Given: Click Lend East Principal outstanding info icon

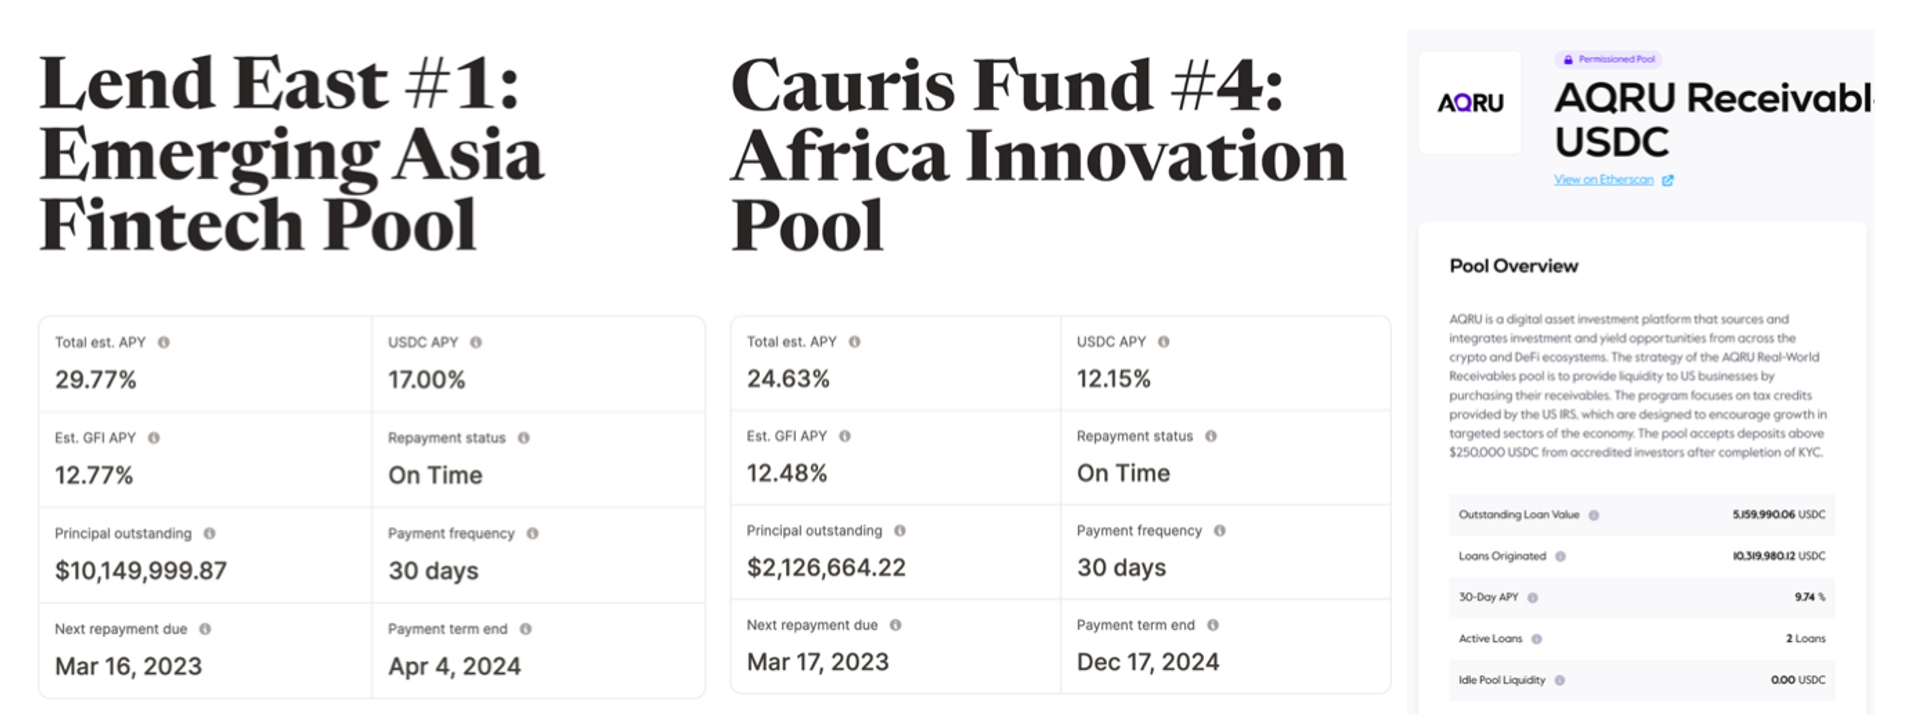Looking at the screenshot, I should 209,534.
